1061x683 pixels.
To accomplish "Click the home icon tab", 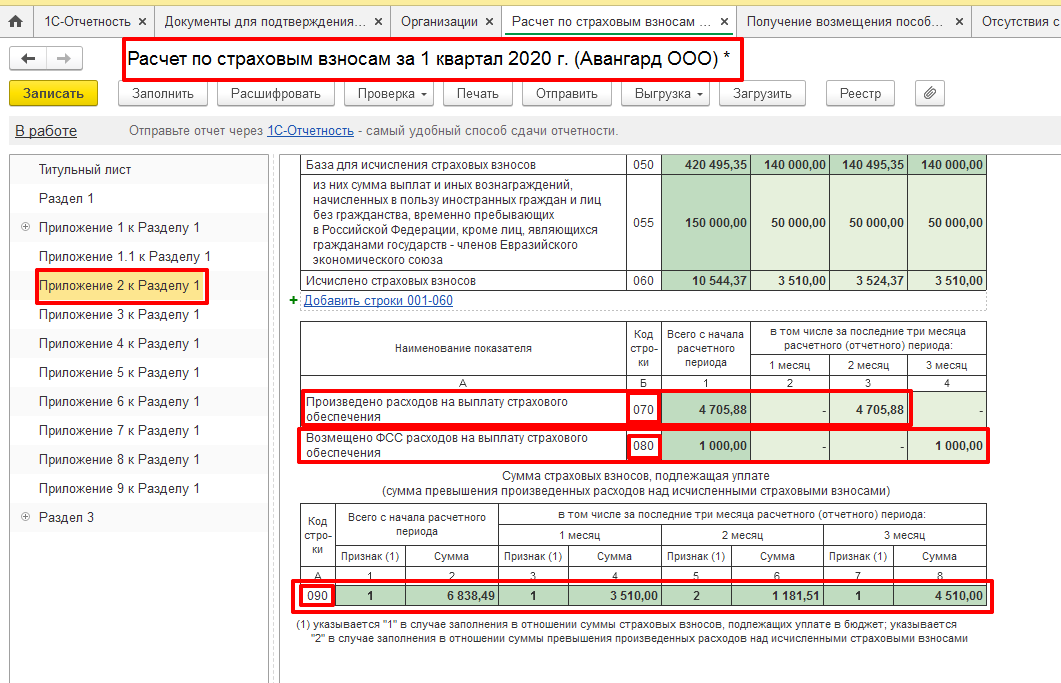I will 16,21.
